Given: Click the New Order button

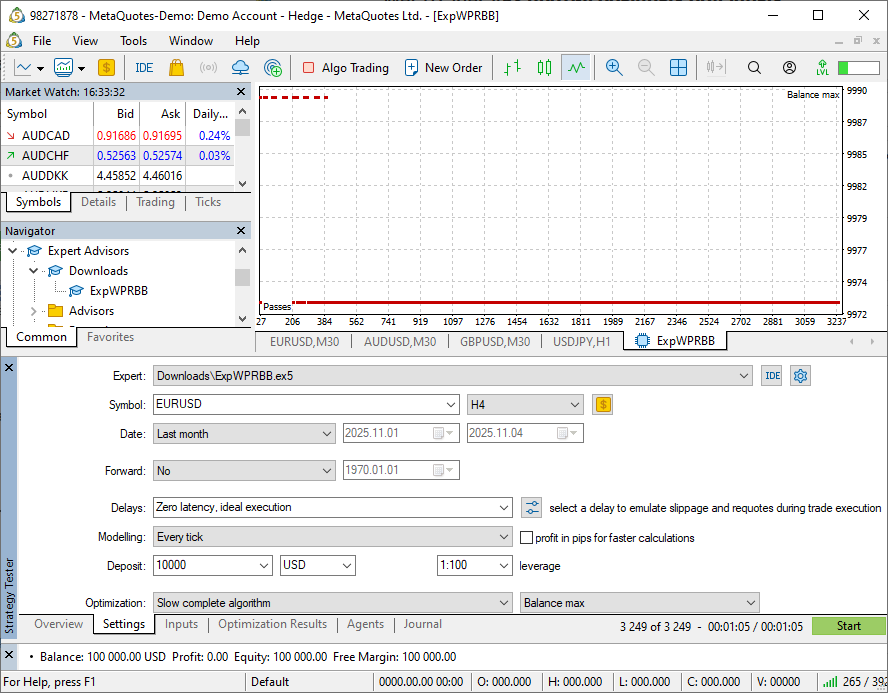Looking at the screenshot, I should click(444, 68).
